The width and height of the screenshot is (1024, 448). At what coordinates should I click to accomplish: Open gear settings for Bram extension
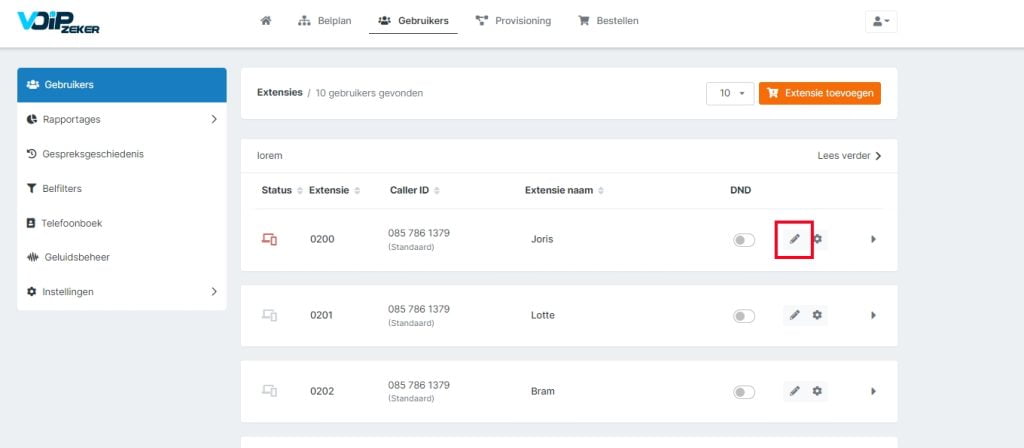point(817,391)
